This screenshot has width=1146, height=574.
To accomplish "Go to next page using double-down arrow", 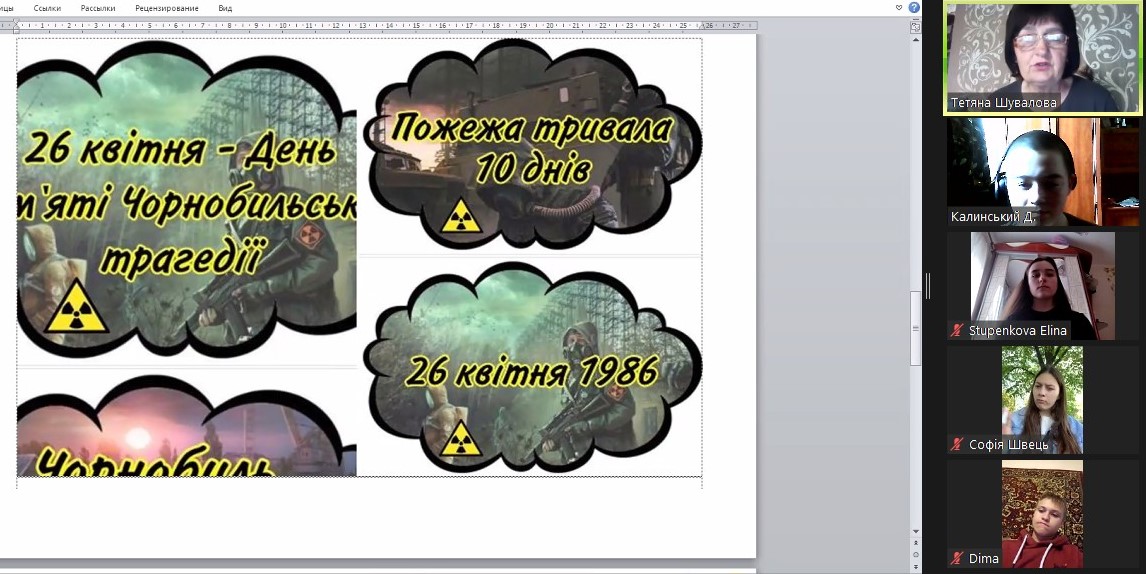I will tap(916, 565).
